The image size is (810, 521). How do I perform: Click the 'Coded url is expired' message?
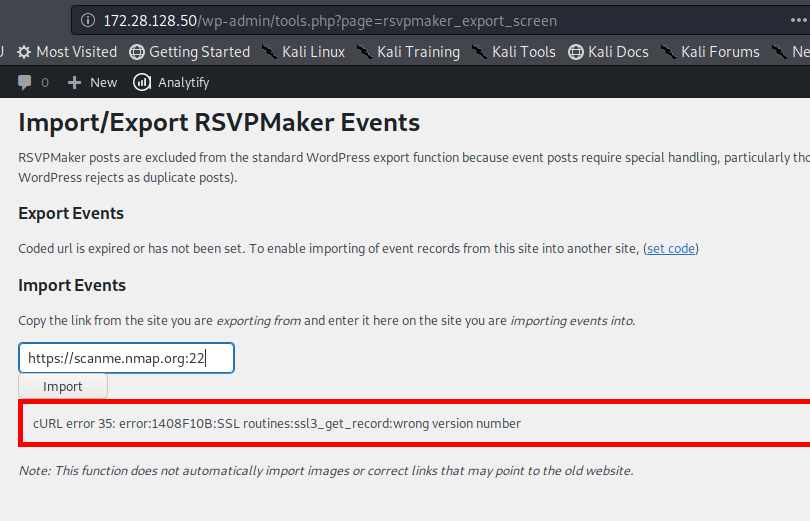359,249
